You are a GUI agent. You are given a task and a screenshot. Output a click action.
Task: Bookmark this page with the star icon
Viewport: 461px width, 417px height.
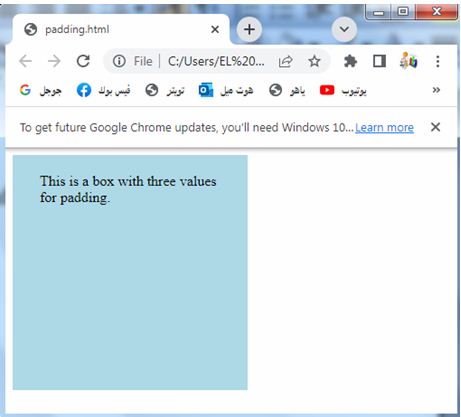[x=314, y=61]
